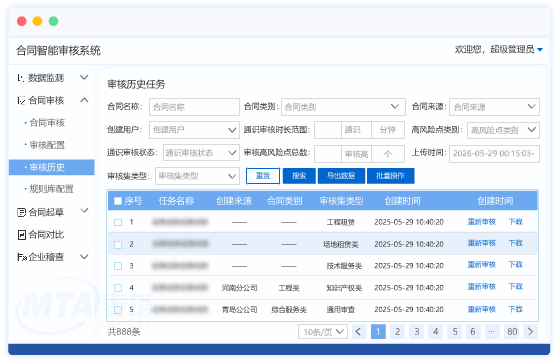Screen dimensions: 560x364
Task: Click the 综合服务类 cell
Action: [289, 310]
